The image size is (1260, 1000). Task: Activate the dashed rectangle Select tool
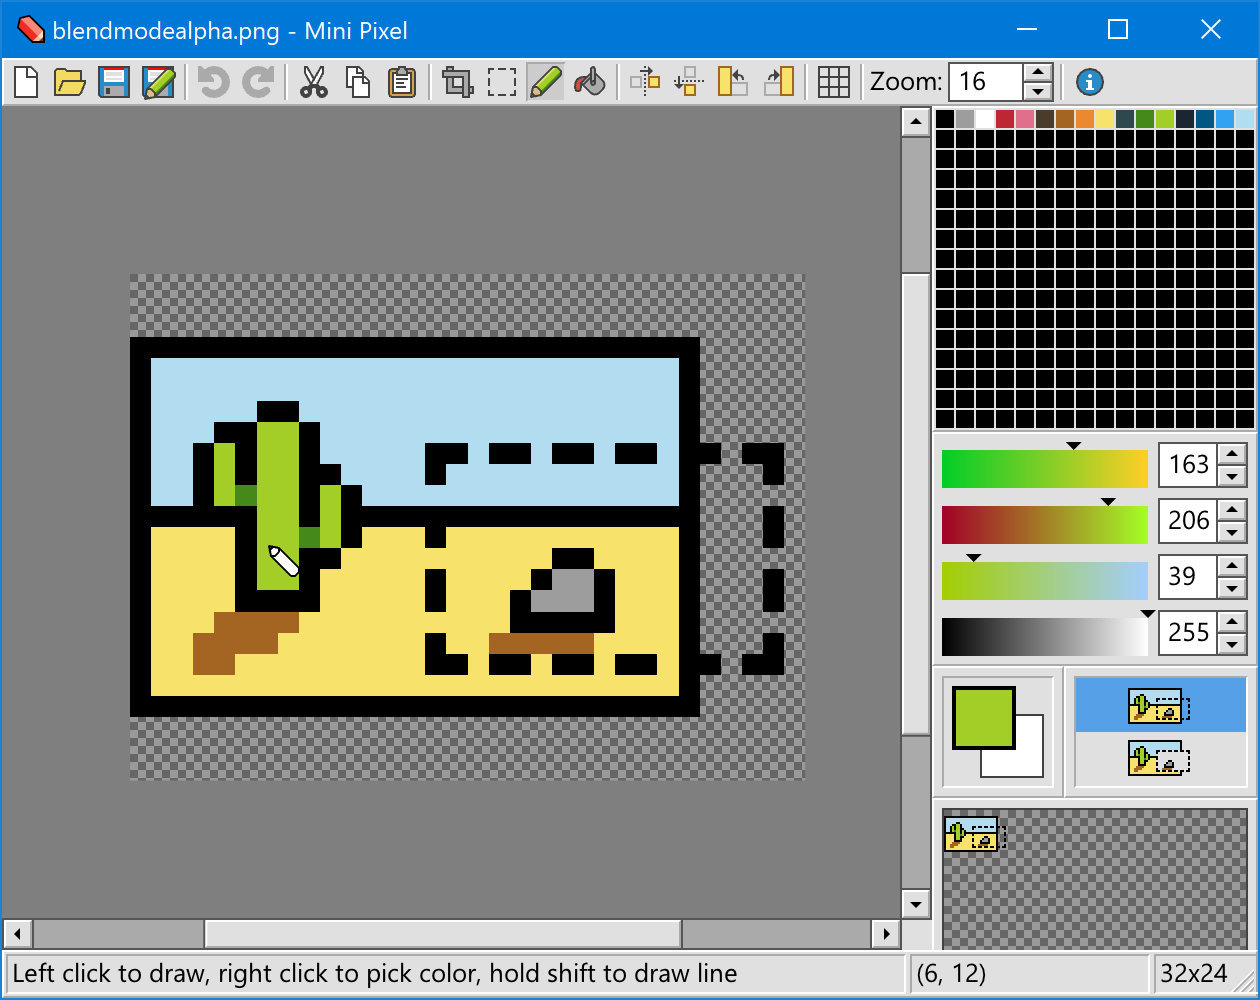[502, 82]
